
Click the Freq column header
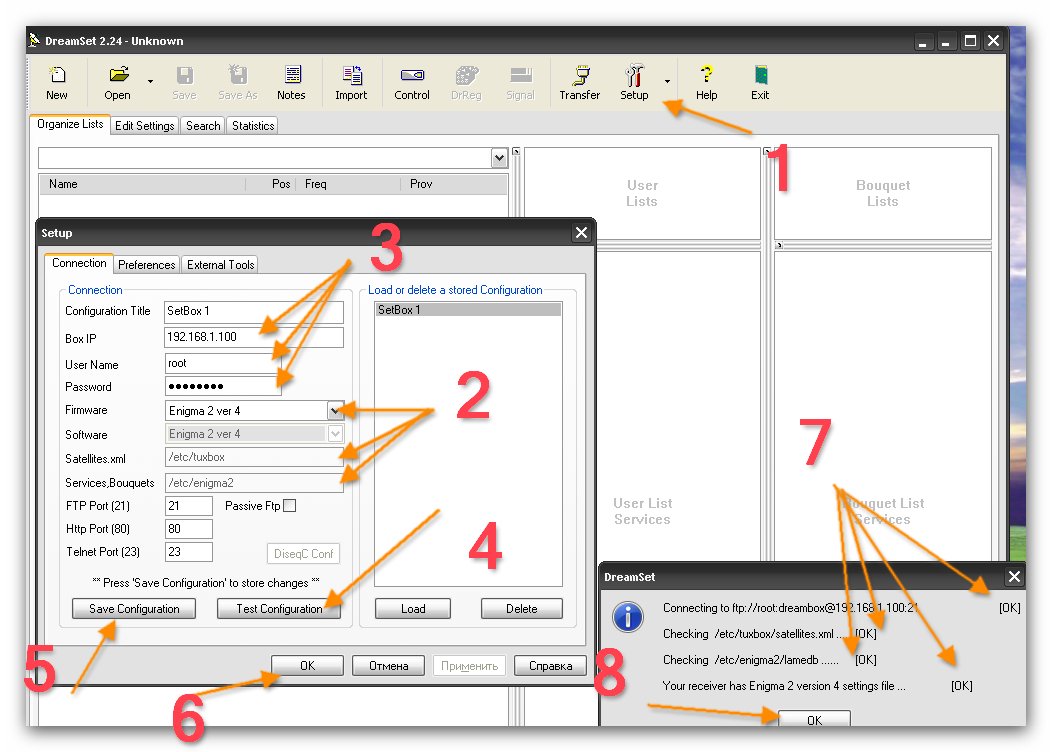coord(348,184)
